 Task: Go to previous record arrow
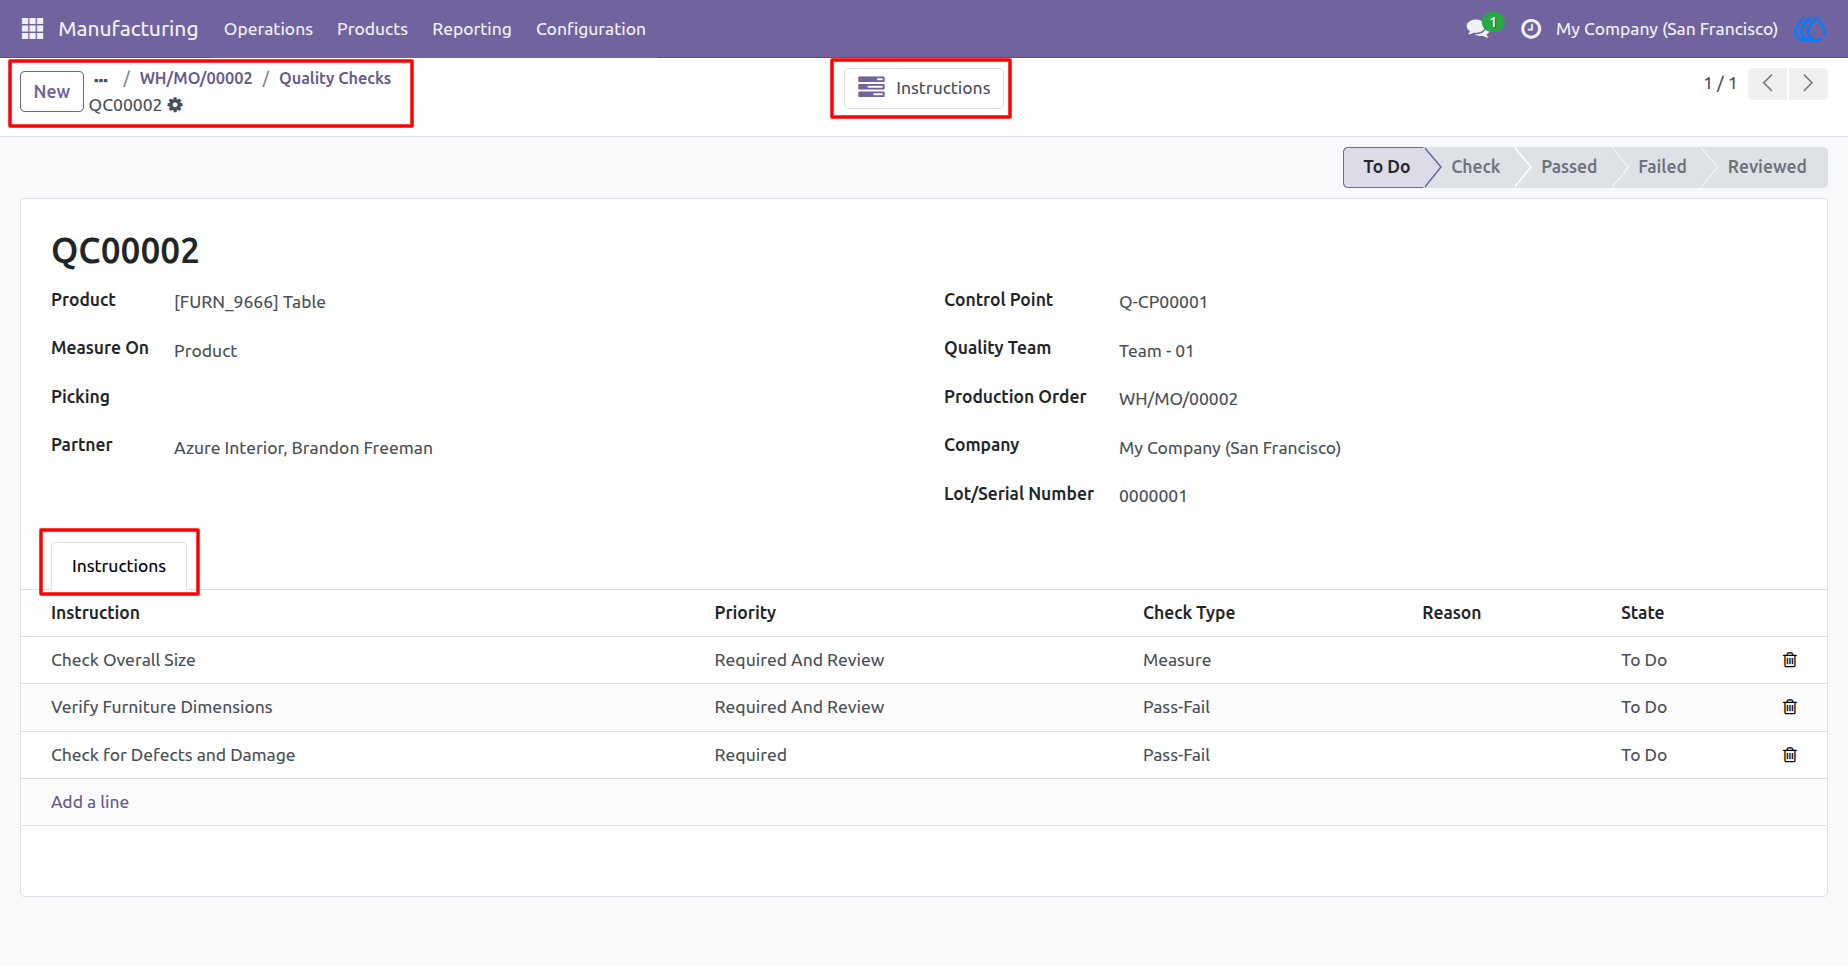(1768, 83)
